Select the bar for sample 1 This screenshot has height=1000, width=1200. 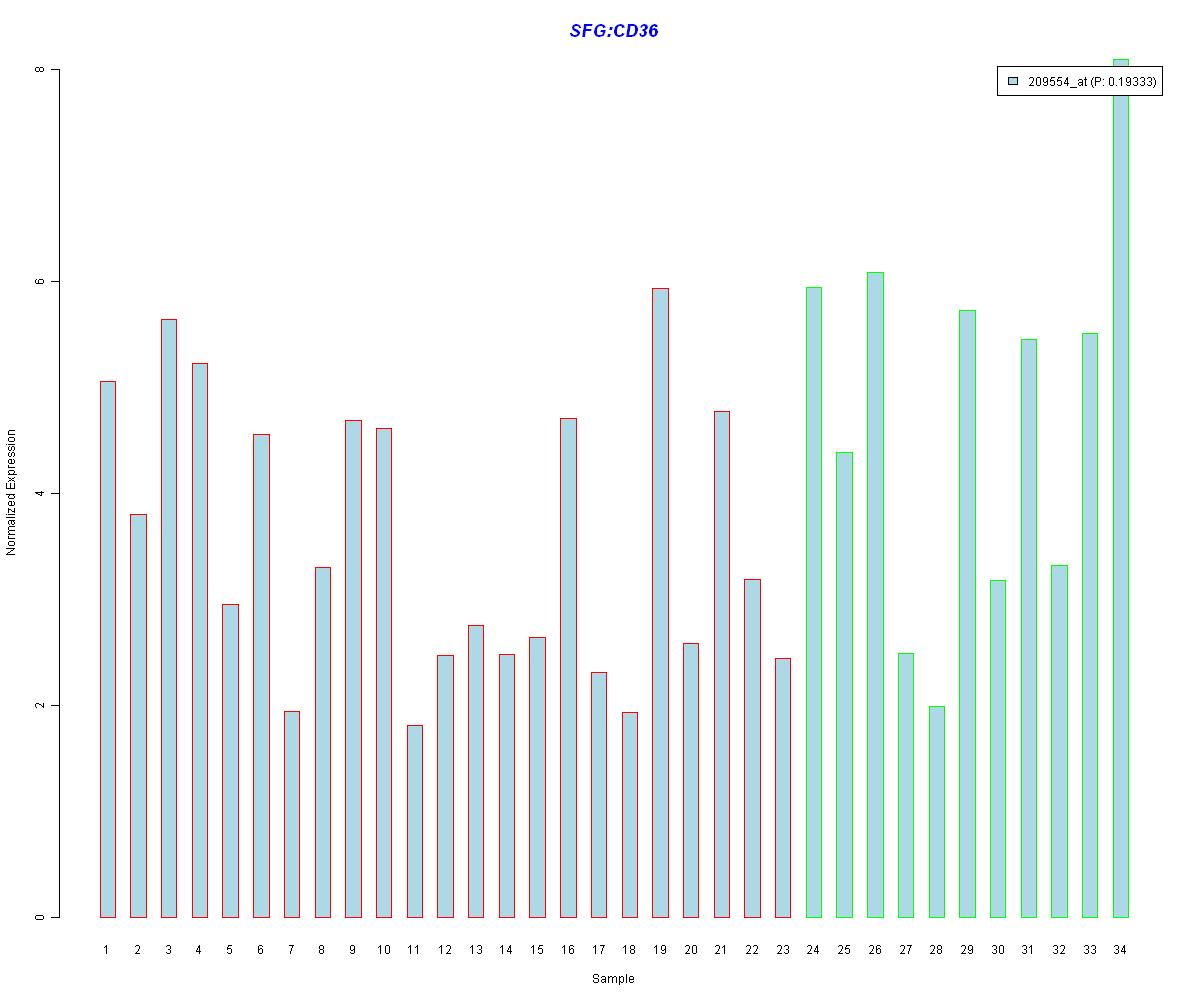[107, 649]
